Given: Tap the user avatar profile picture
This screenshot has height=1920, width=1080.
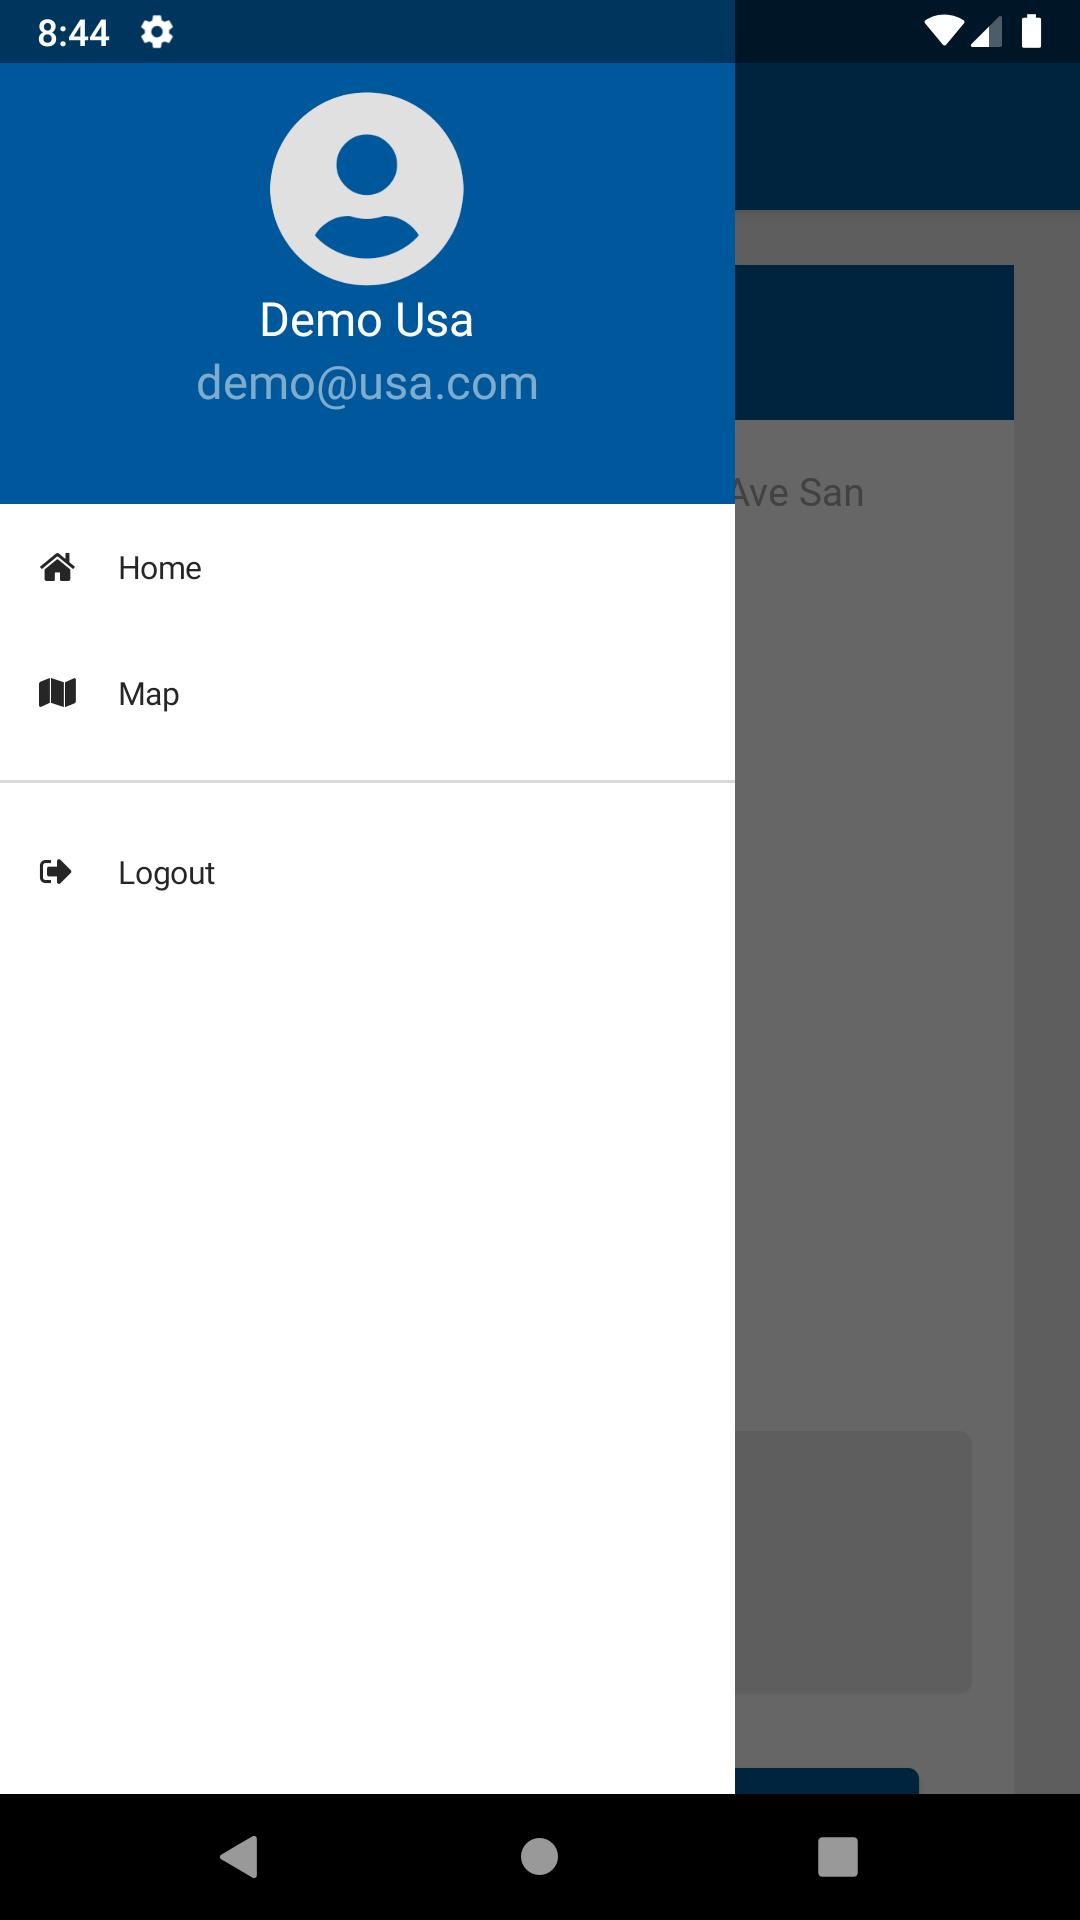Looking at the screenshot, I should tap(367, 189).
